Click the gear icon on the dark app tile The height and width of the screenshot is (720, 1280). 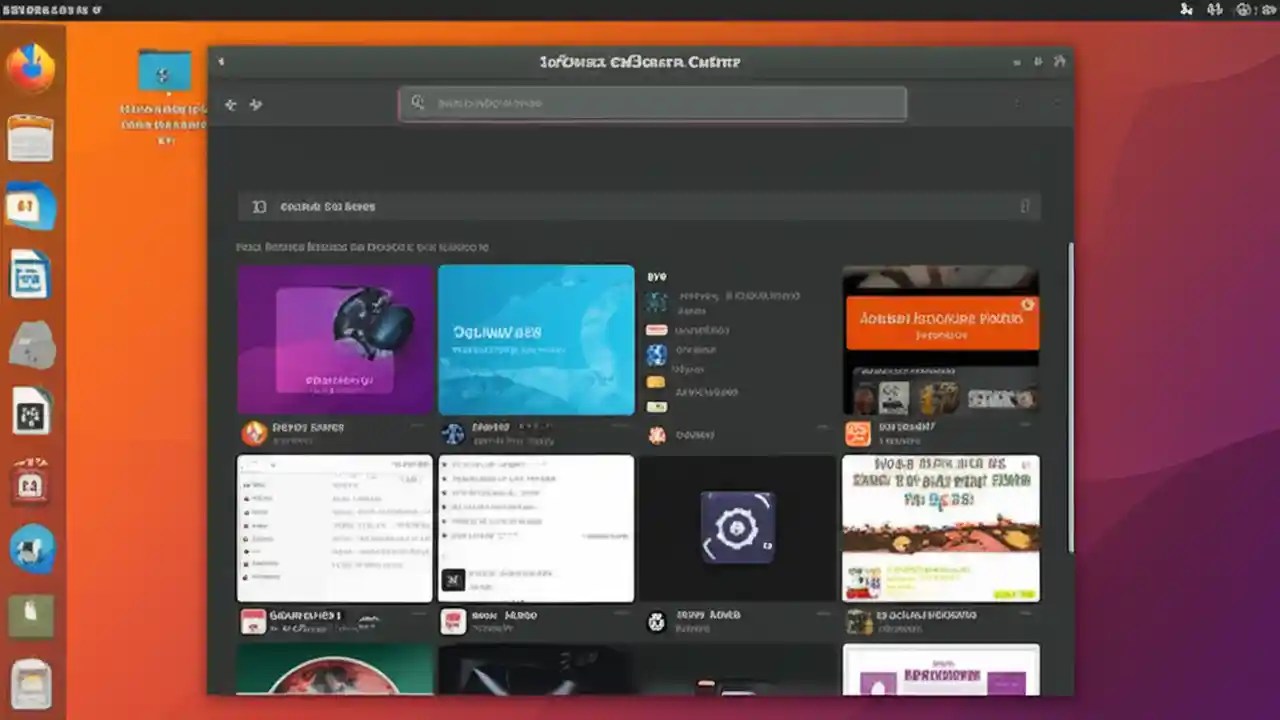738,527
